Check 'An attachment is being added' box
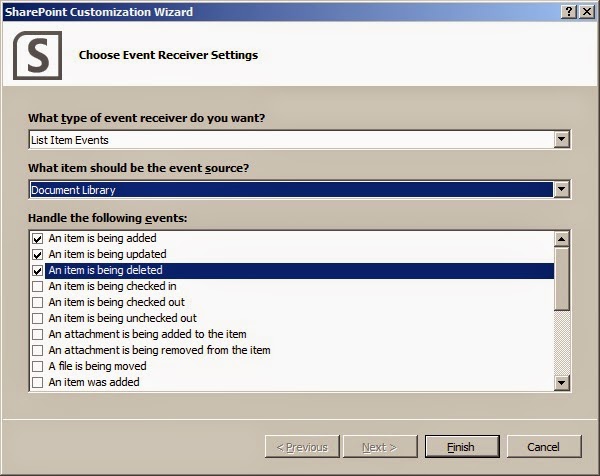Image resolution: width=600 pixels, height=476 pixels. point(38,334)
